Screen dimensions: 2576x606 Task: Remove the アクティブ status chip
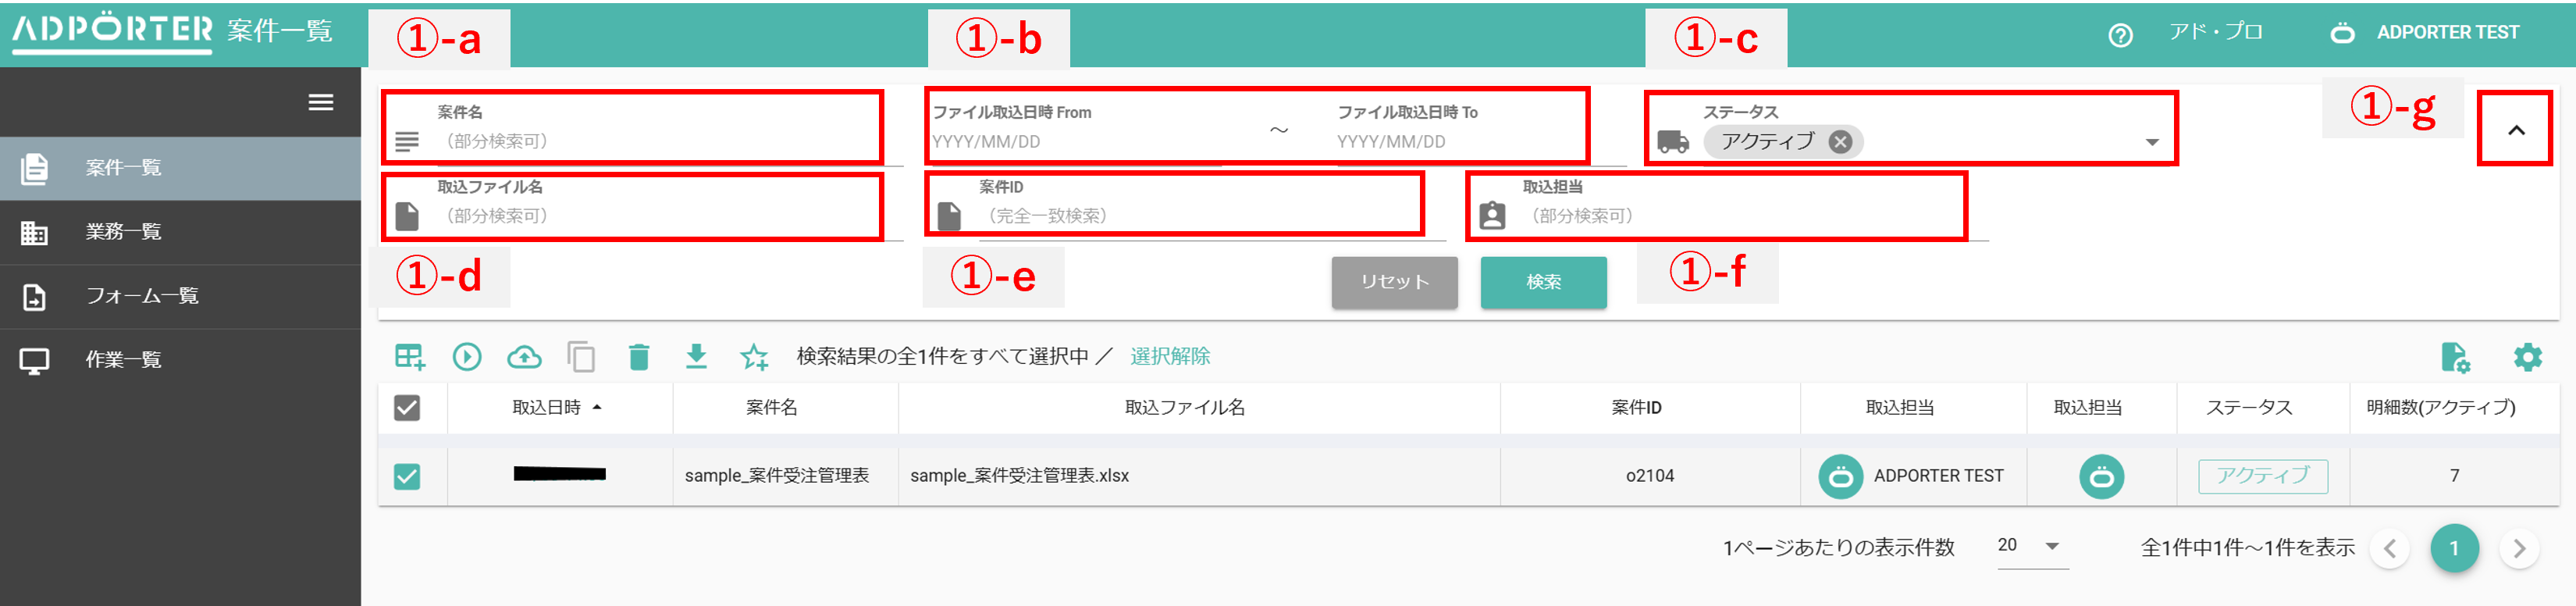coord(1840,142)
